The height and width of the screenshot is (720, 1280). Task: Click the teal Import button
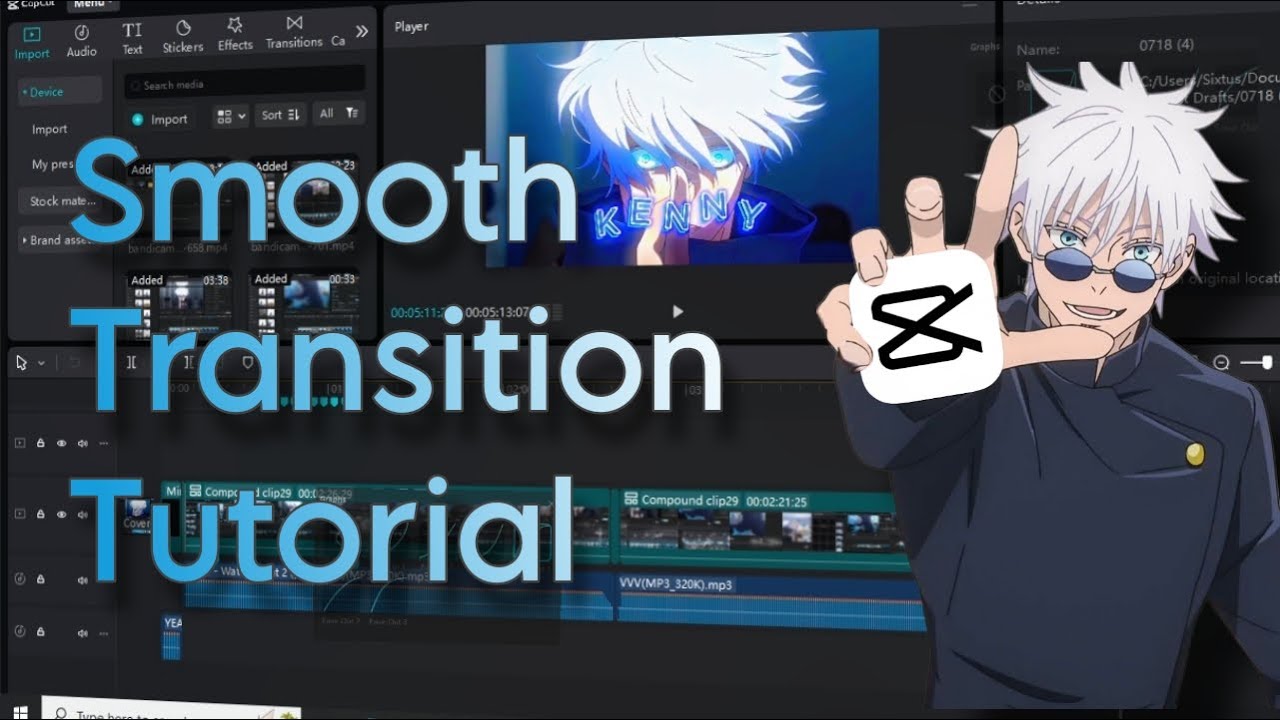coord(160,119)
